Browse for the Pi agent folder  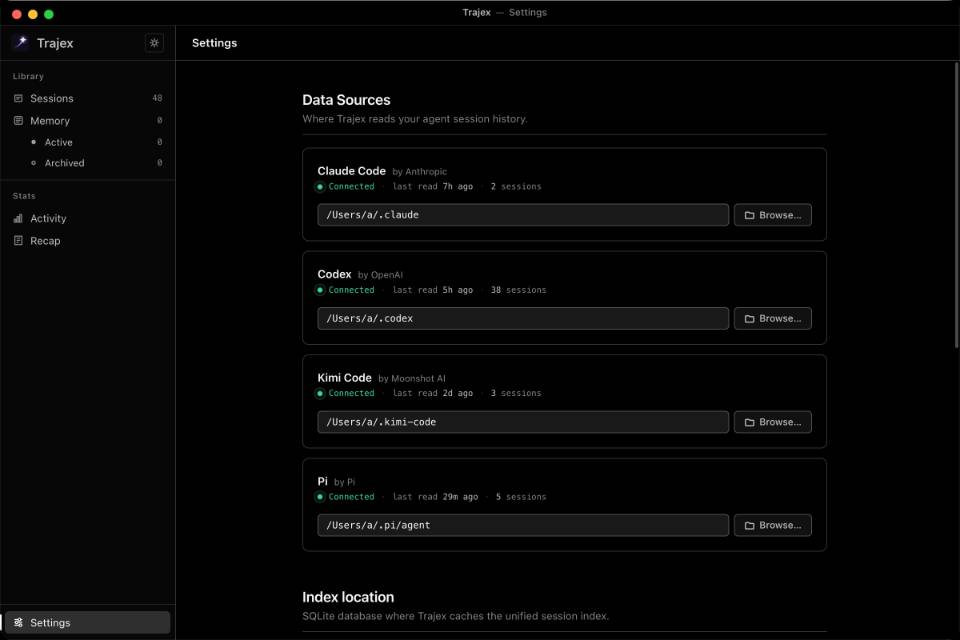773,525
